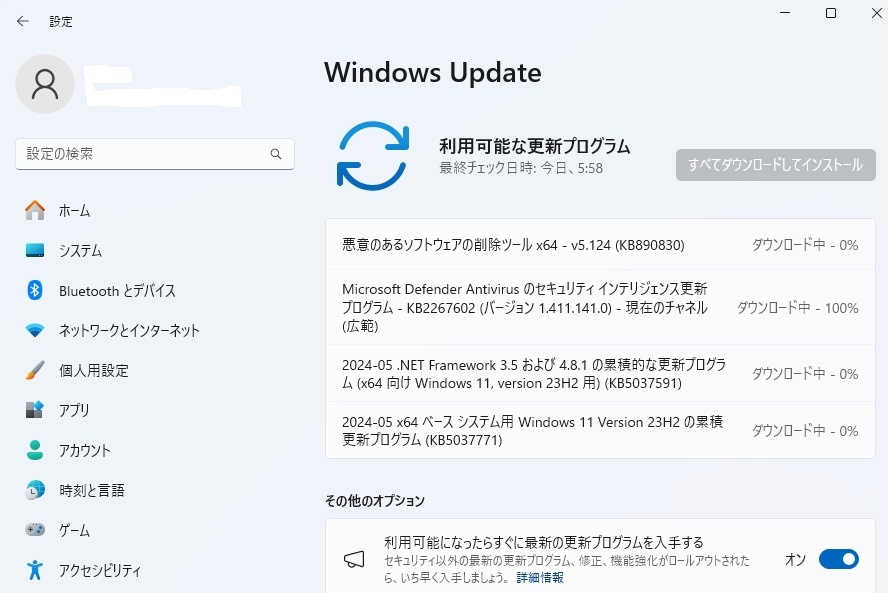Image resolution: width=888 pixels, height=593 pixels.
Task: Go to アカウント settings
Action: [85, 450]
